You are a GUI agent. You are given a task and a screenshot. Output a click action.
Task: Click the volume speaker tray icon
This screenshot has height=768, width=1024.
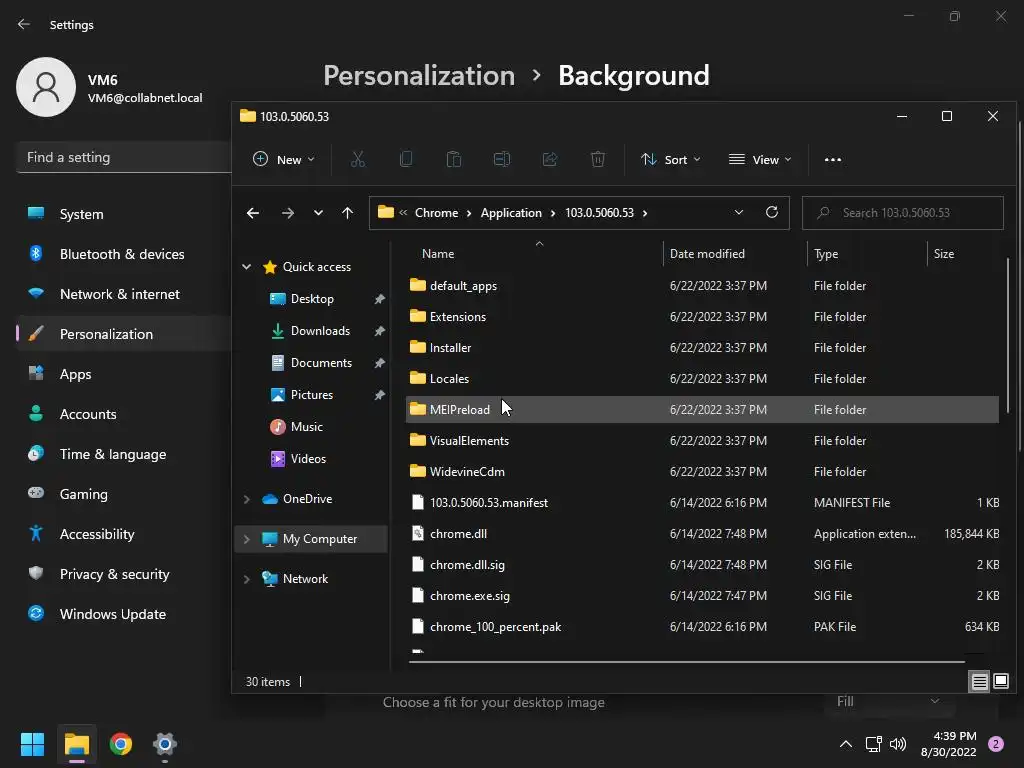click(x=898, y=744)
